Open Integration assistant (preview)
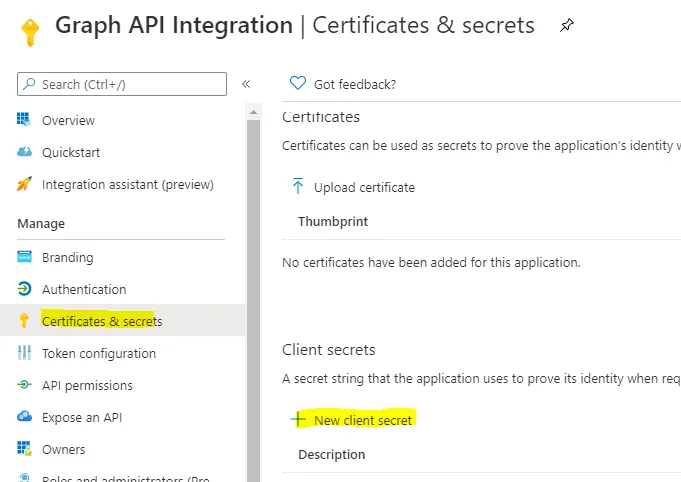Viewport: 681px width, 482px height. click(128, 185)
